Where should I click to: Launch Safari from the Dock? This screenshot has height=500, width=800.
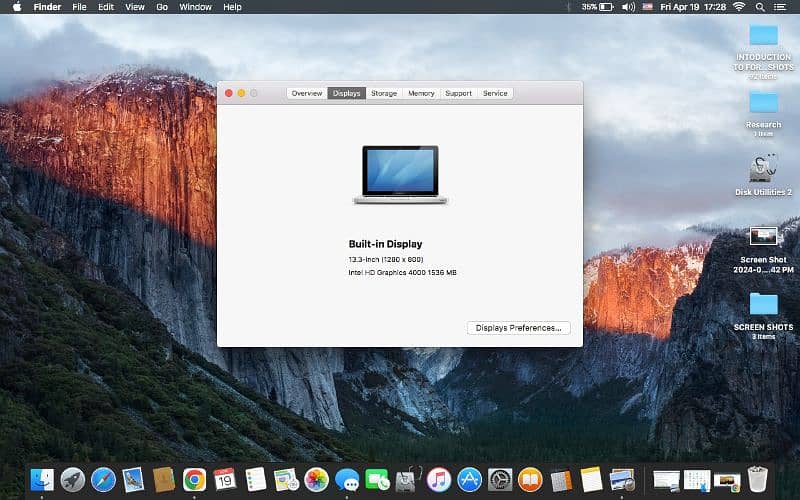pyautogui.click(x=103, y=480)
